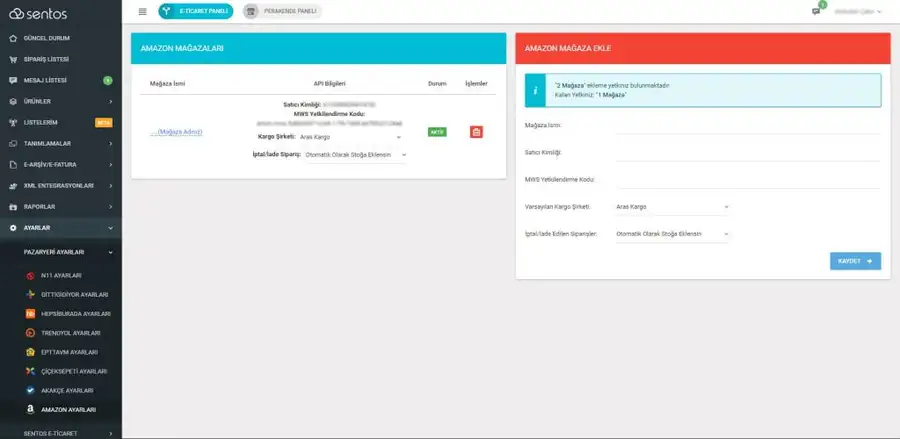This screenshot has height=439, width=900.
Task: Expand the Sentos E-Ticaret section
Action: 61,433
